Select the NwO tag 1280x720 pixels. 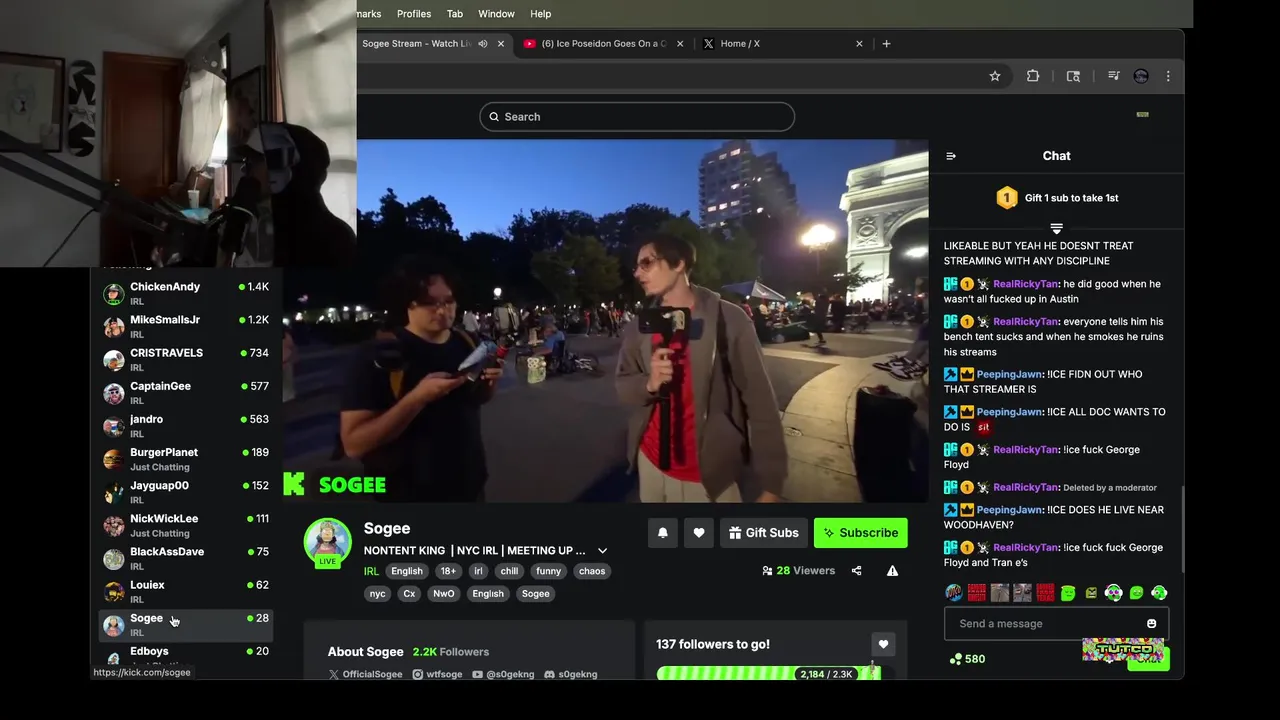click(444, 594)
